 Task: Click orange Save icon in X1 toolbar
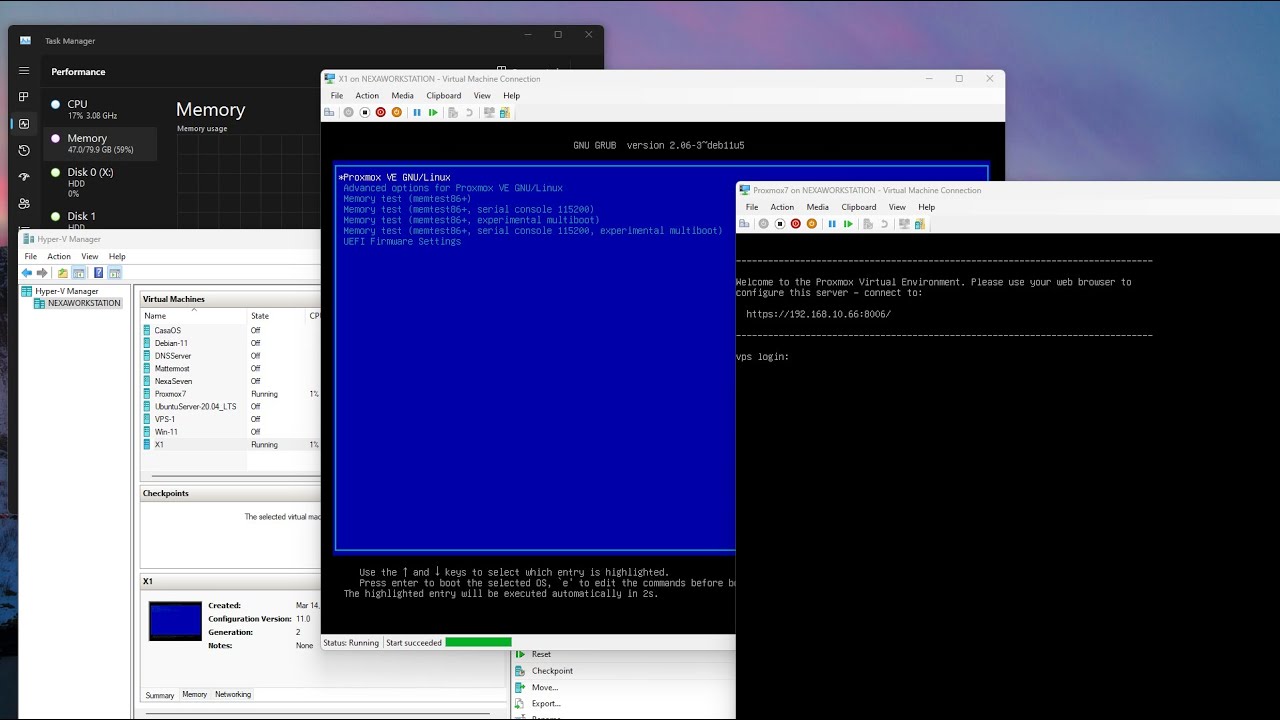coord(397,112)
